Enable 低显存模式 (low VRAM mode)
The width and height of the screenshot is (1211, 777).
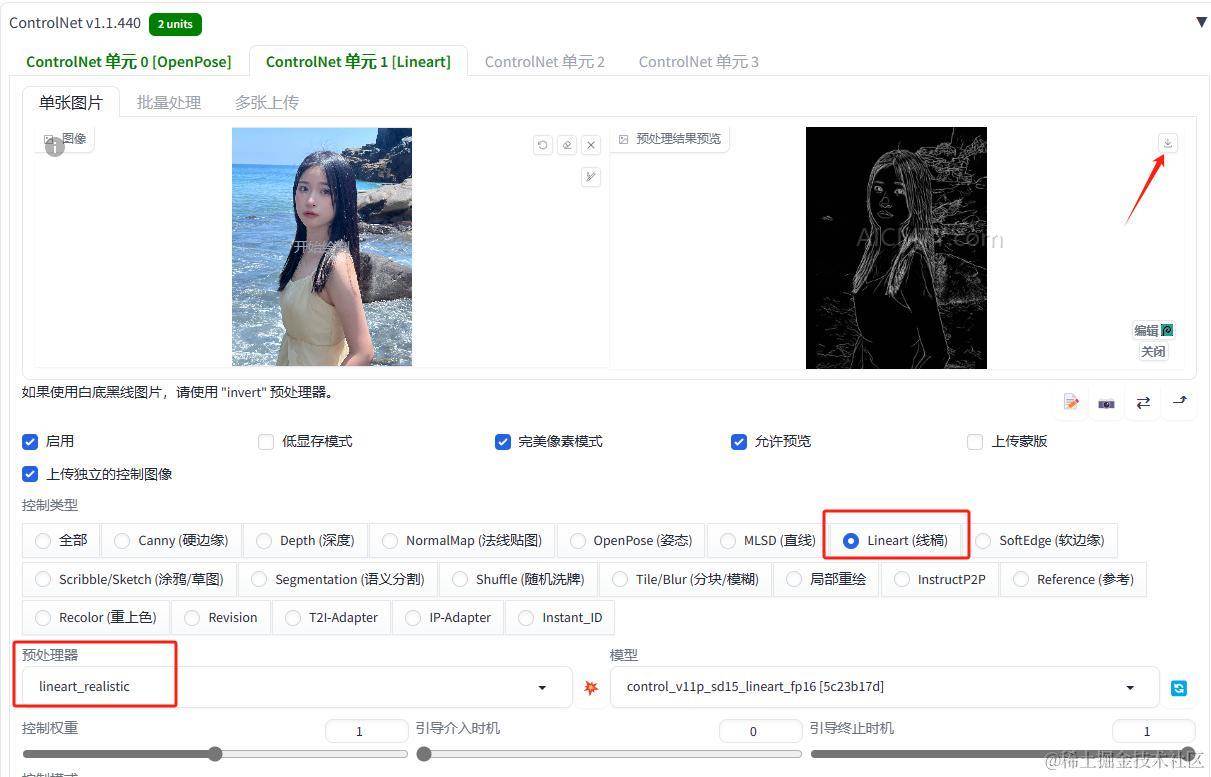pos(266,441)
